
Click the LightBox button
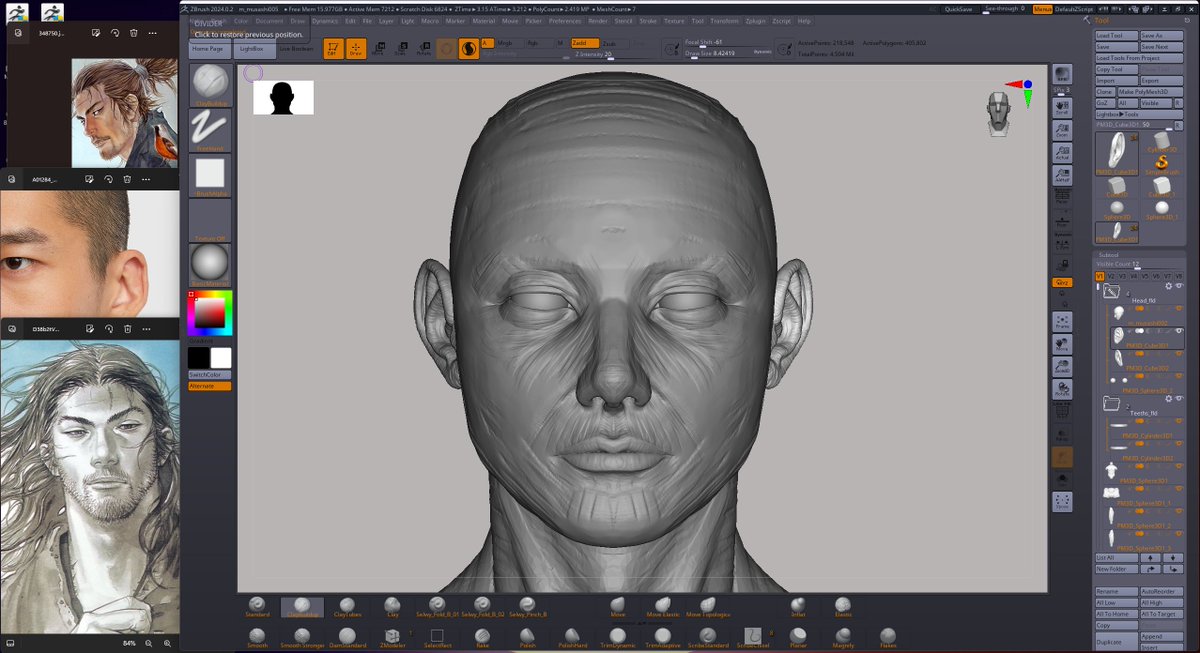click(255, 49)
